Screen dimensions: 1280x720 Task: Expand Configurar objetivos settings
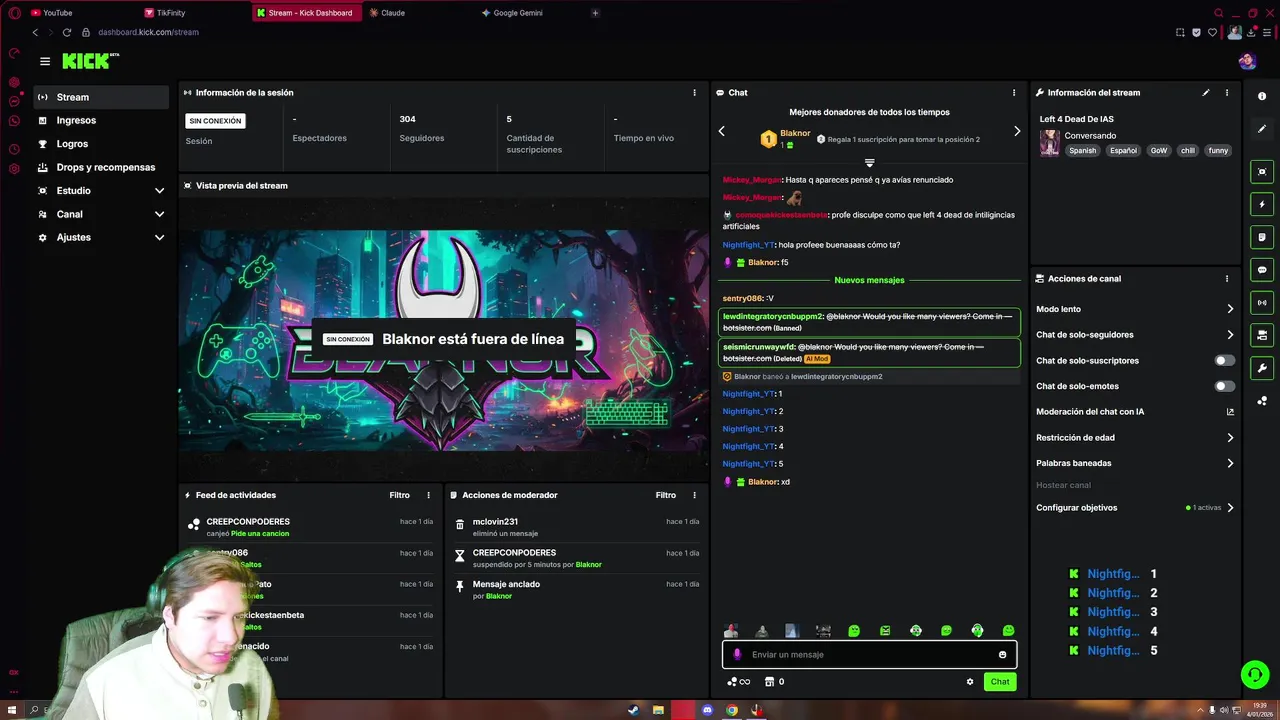pos(1230,507)
